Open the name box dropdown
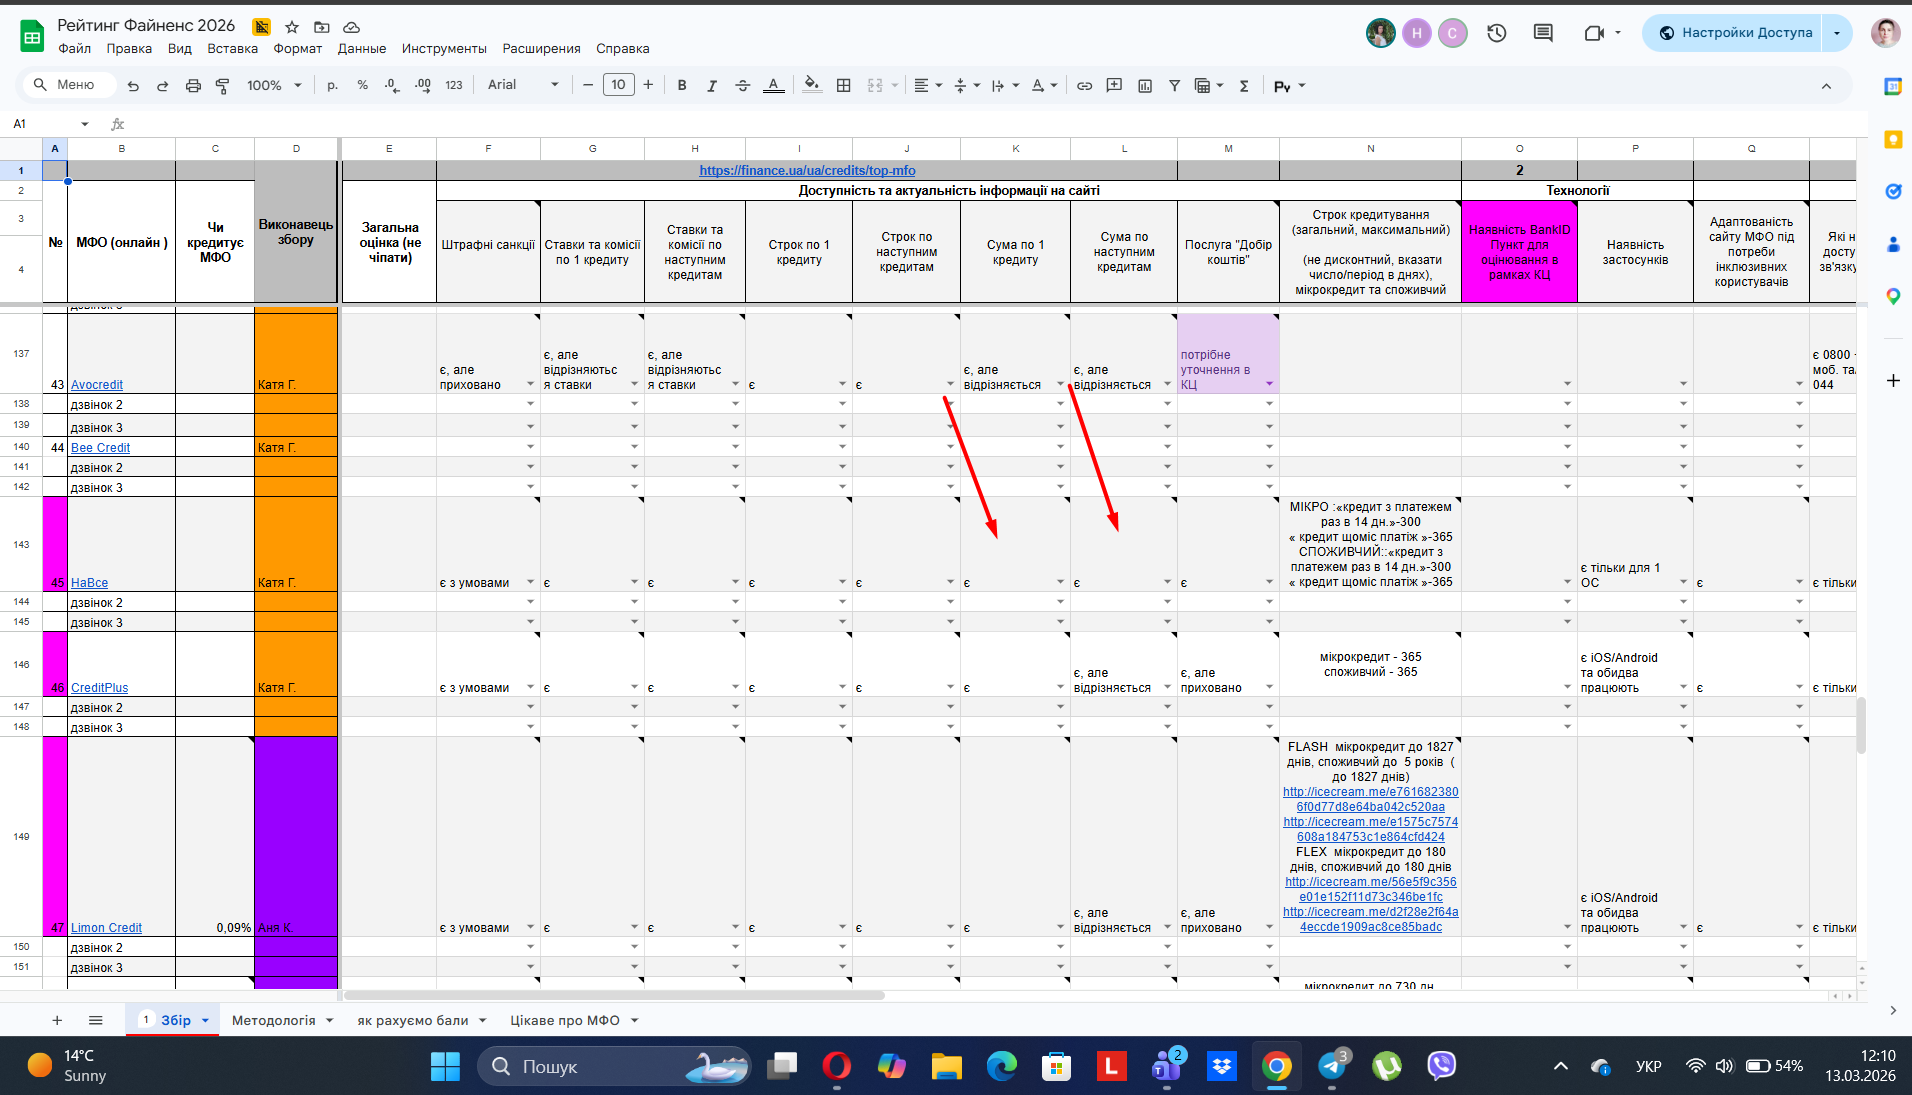1912x1095 pixels. (85, 124)
